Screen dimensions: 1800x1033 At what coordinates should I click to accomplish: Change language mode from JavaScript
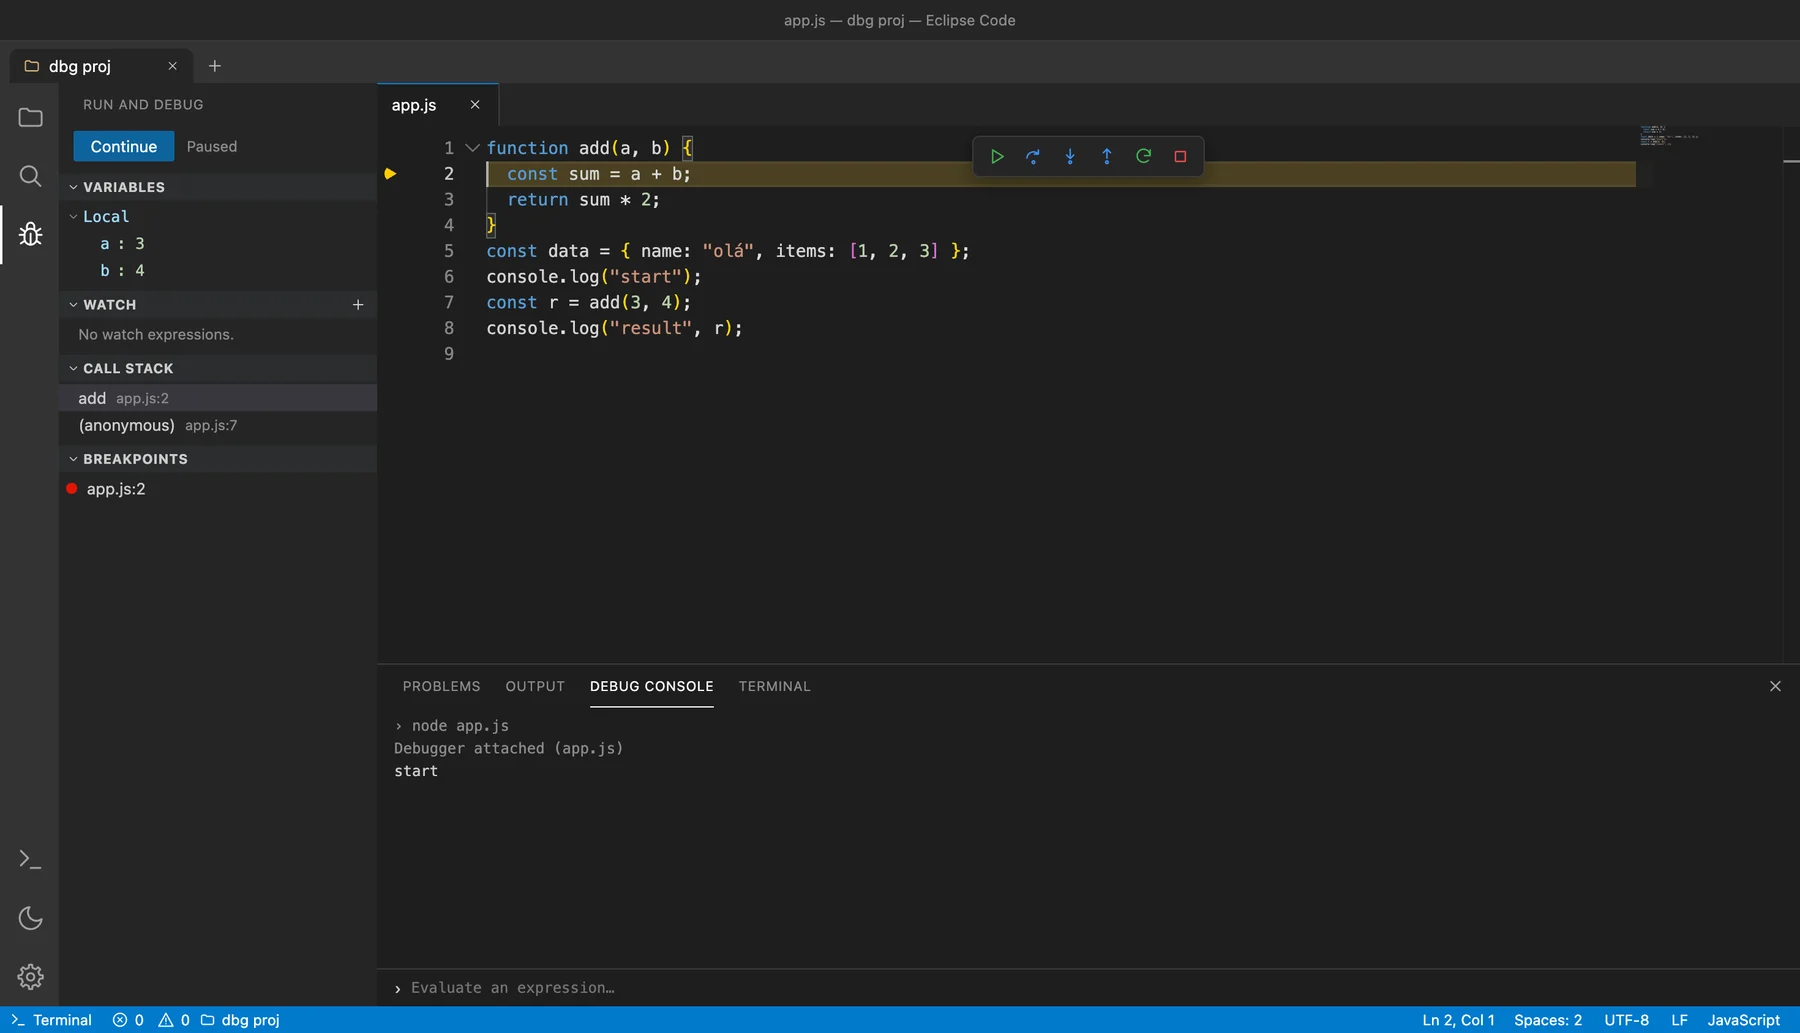click(x=1744, y=1020)
